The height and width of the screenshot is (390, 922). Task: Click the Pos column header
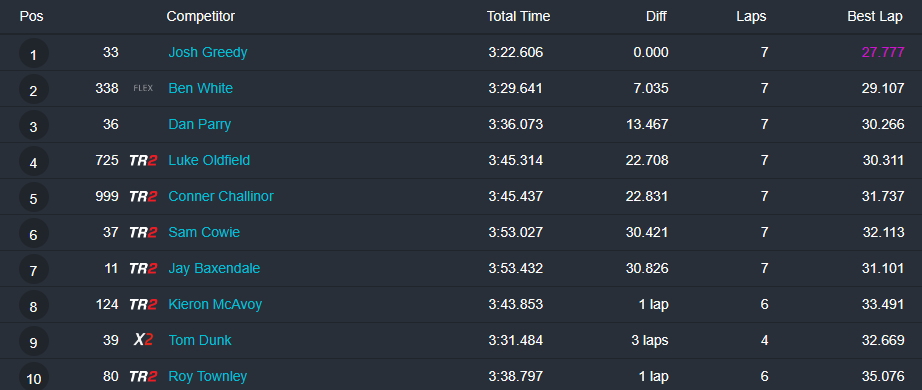31,16
